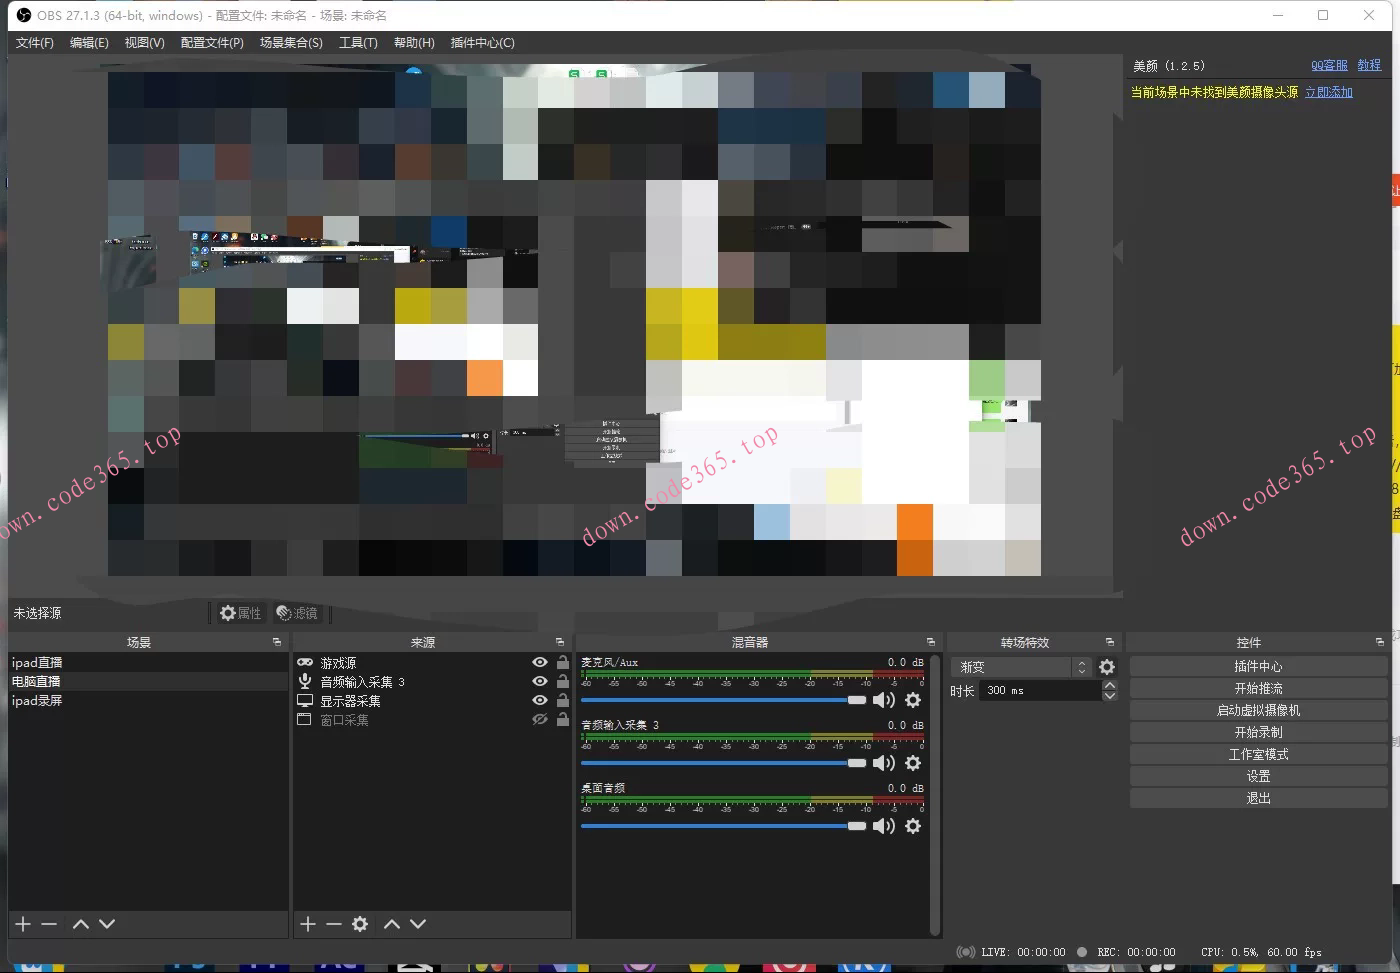The width and height of the screenshot is (1400, 973).
Task: Hide the 游戏源 source with its eye
Action: (x=540, y=662)
